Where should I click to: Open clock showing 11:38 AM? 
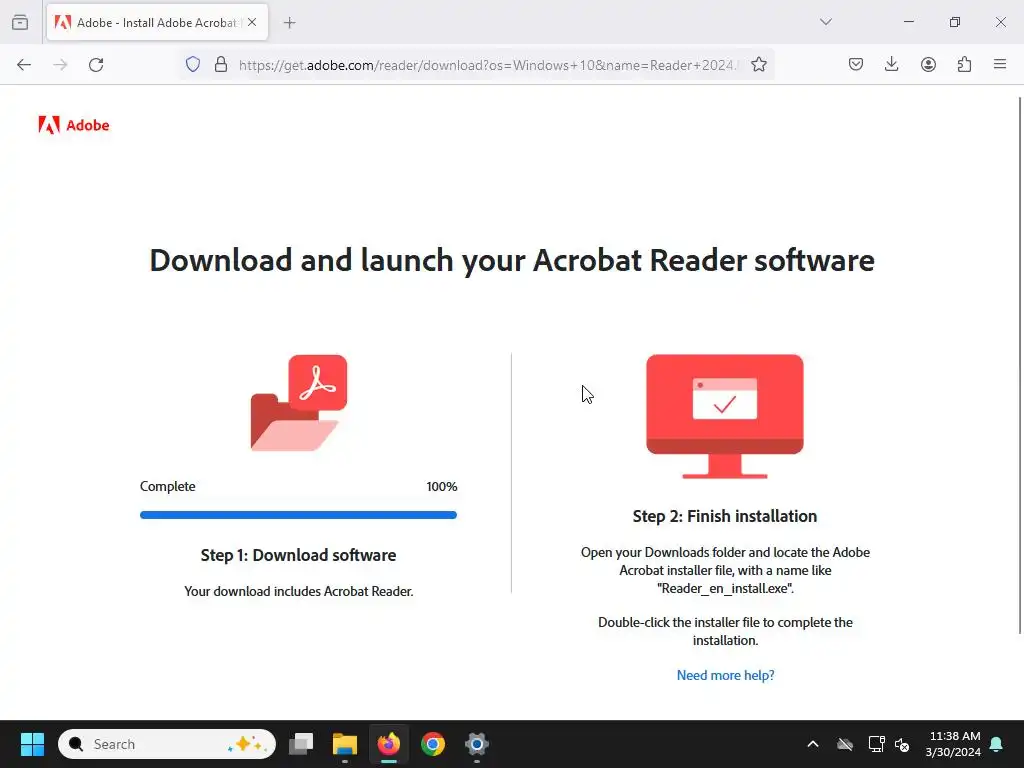pyautogui.click(x=953, y=744)
